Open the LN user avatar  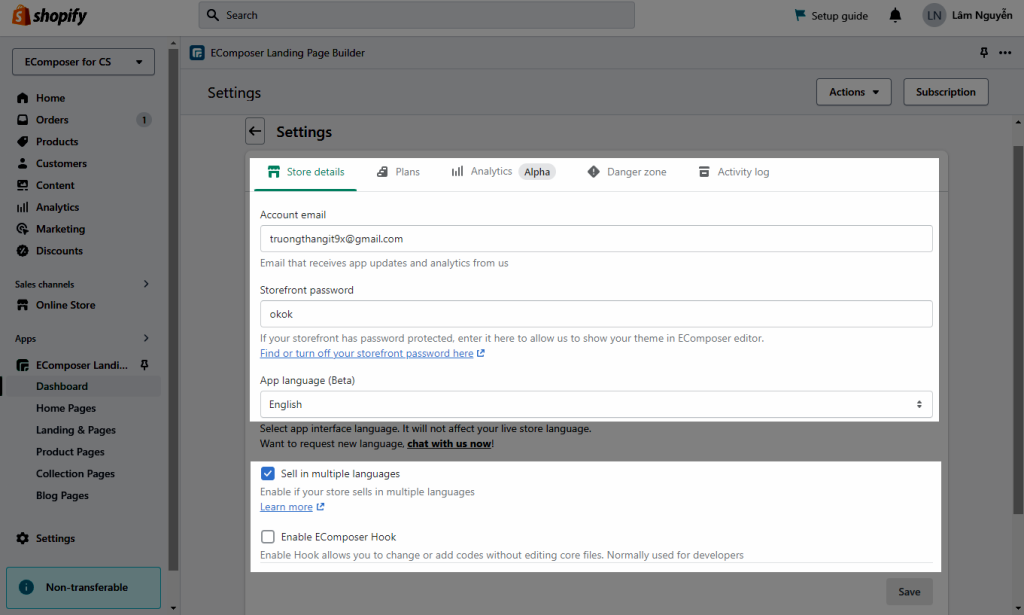click(934, 15)
